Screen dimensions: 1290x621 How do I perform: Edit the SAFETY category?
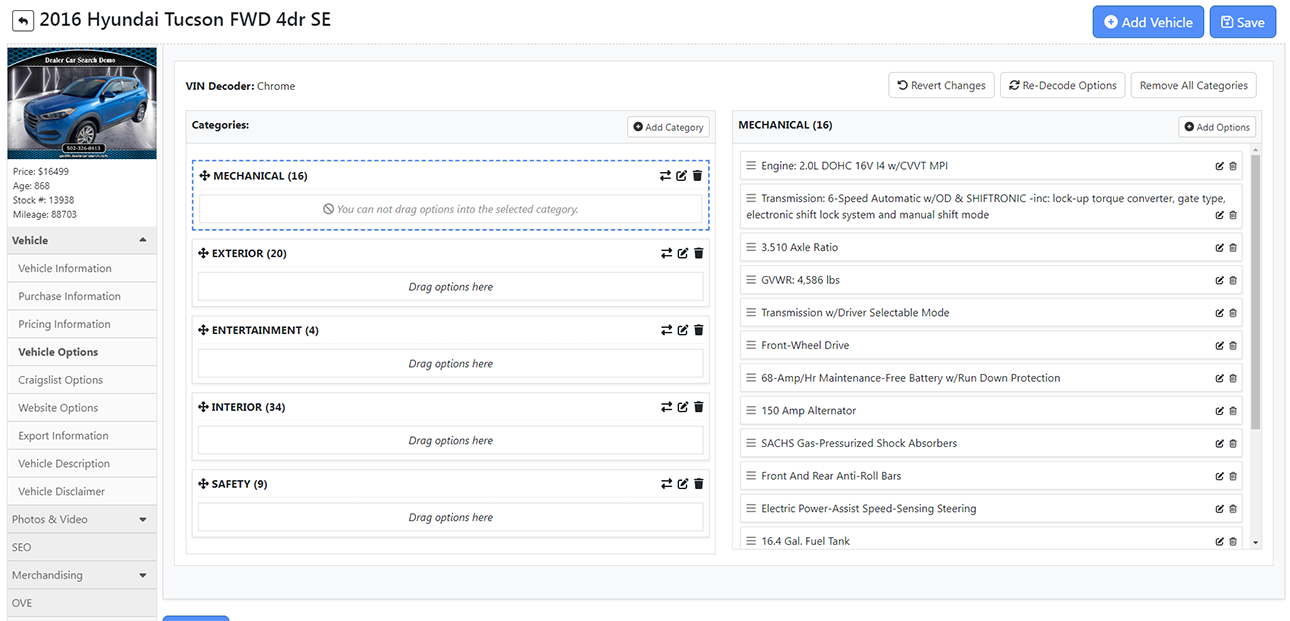point(682,484)
